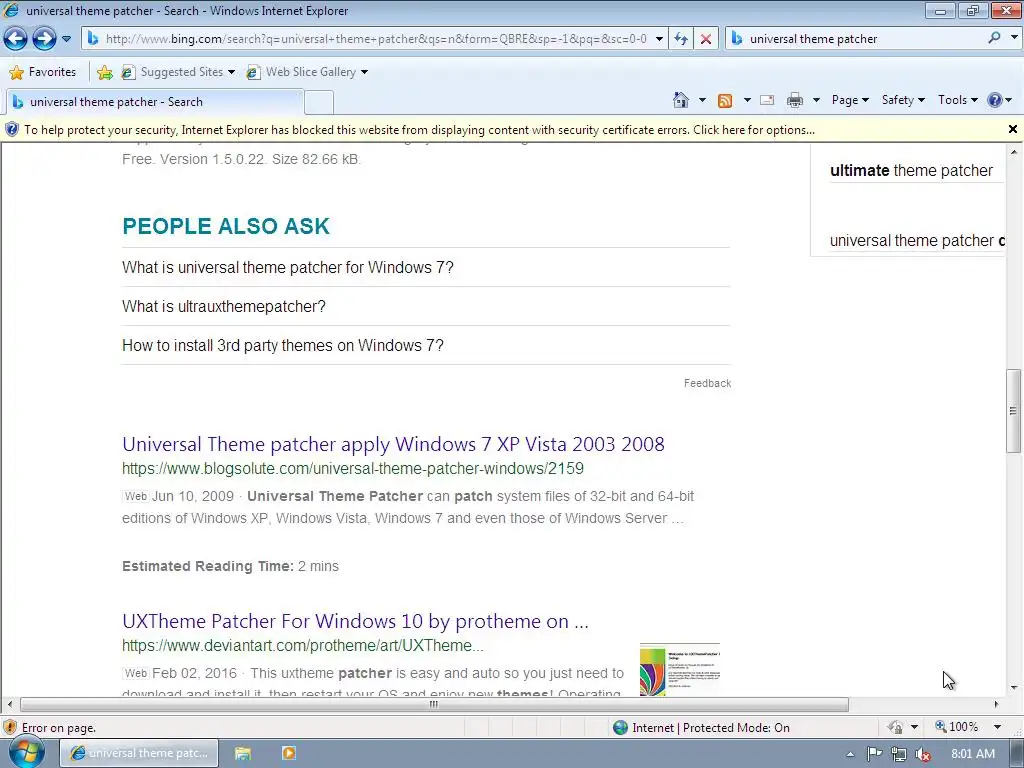Click the vertical scrollbar thumb
Viewport: 1024px width, 768px height.
tap(1014, 411)
